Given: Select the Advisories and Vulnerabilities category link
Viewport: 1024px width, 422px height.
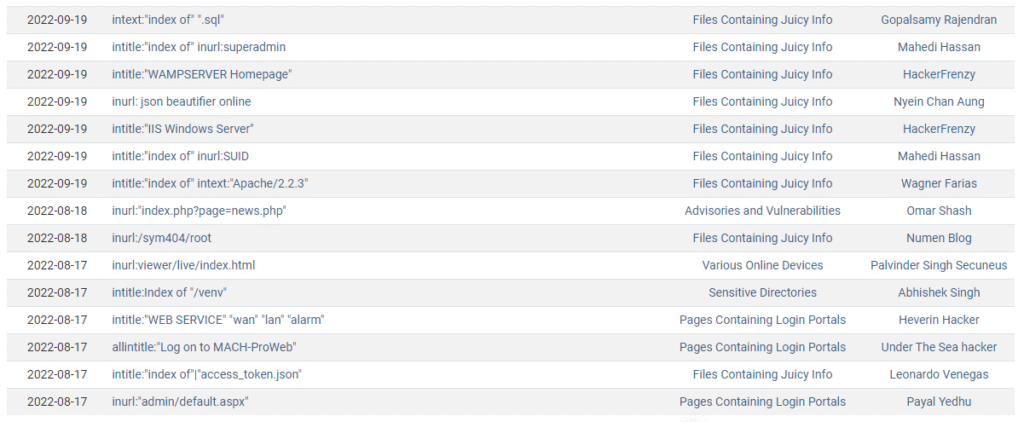Looking at the screenshot, I should tap(762, 211).
